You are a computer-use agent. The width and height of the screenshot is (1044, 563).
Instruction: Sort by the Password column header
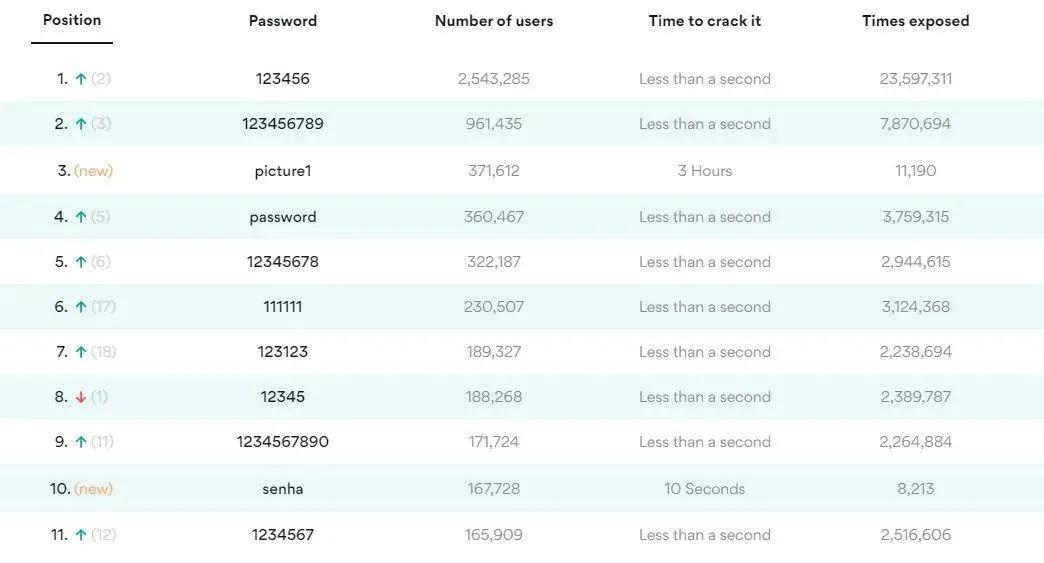[x=283, y=21]
